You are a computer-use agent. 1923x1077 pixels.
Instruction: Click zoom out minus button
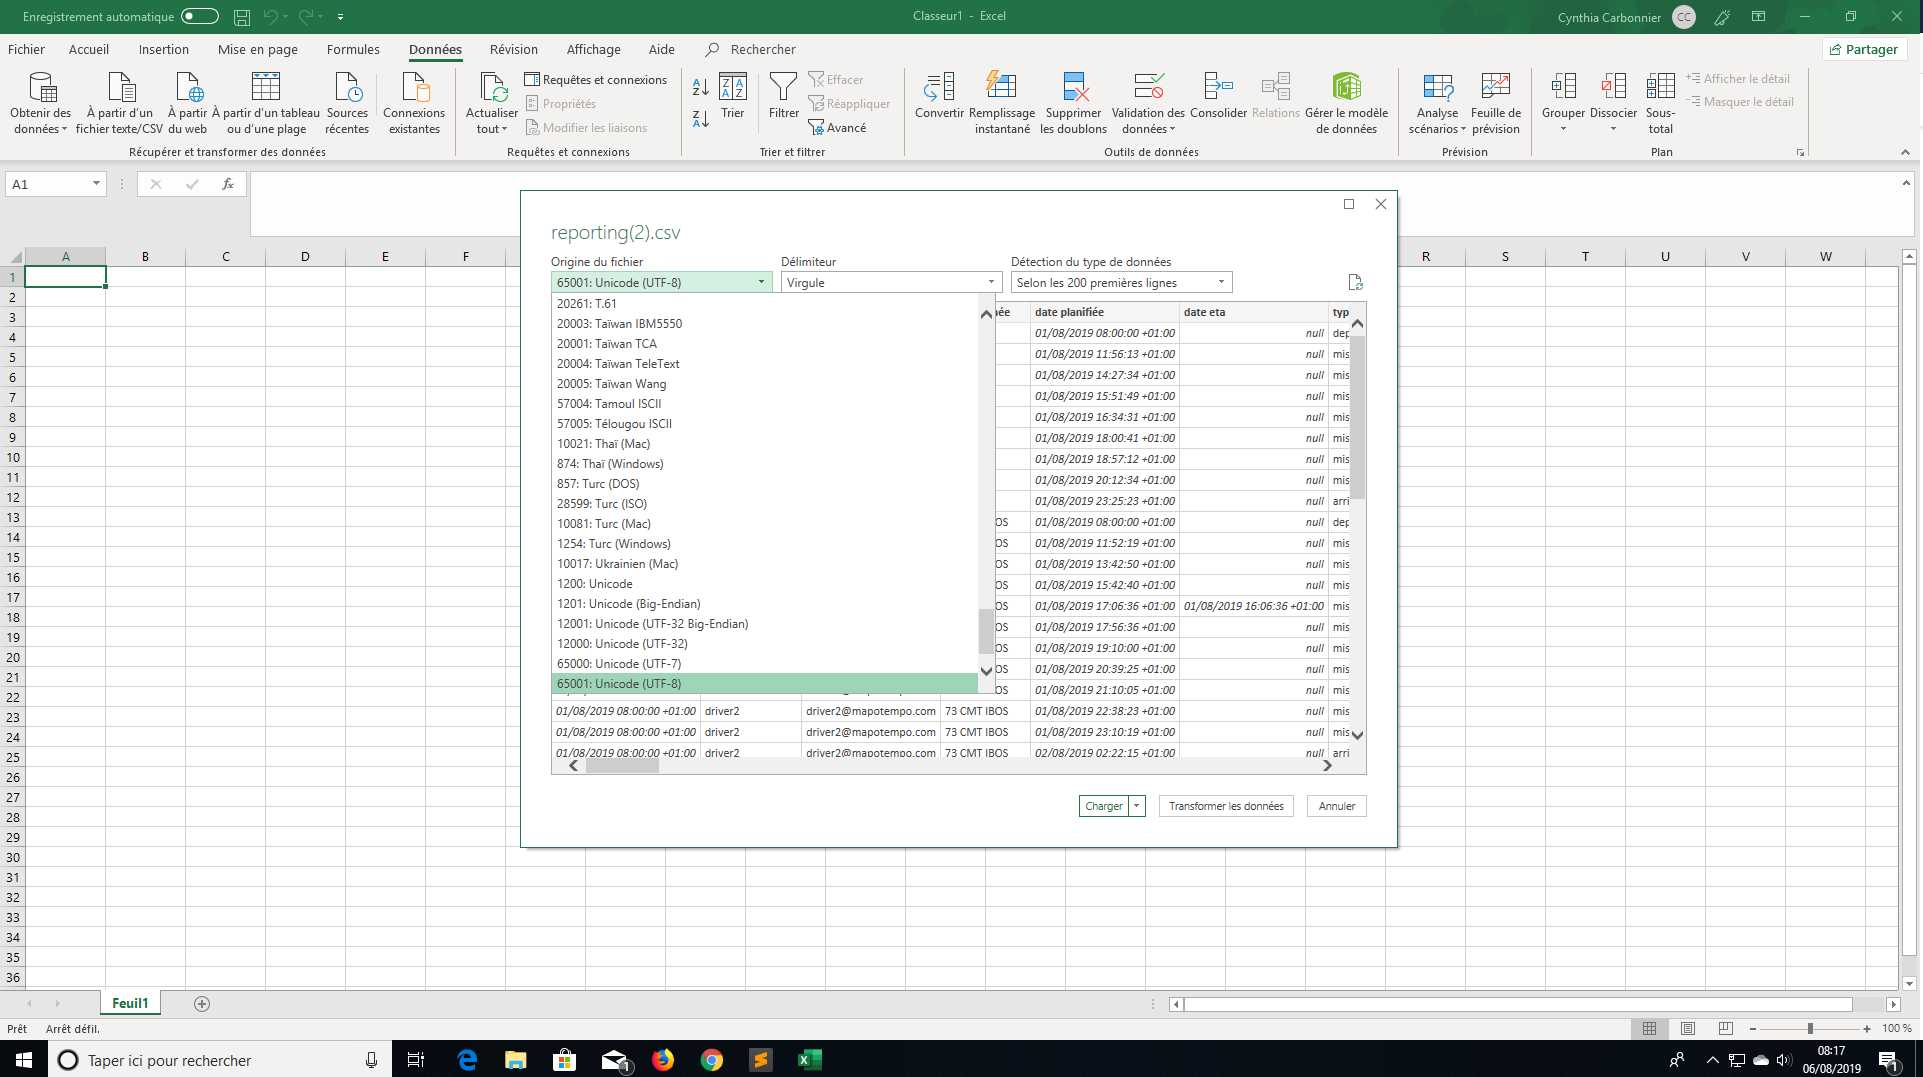(x=1753, y=1029)
